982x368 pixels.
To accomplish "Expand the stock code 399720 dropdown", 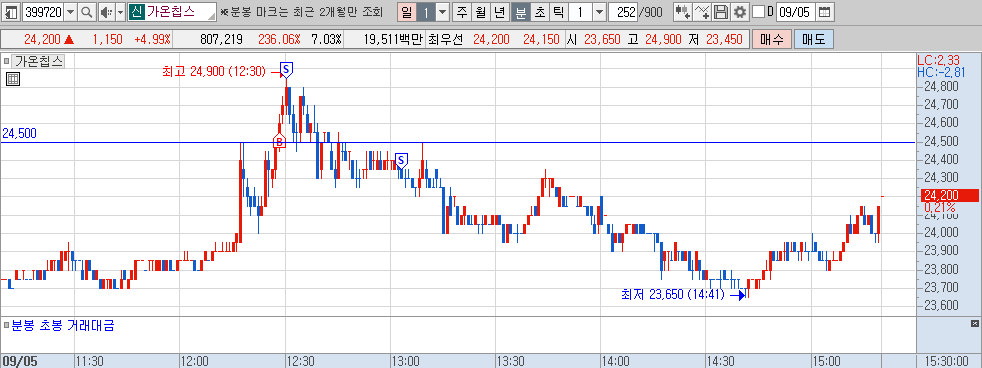I will point(70,12).
